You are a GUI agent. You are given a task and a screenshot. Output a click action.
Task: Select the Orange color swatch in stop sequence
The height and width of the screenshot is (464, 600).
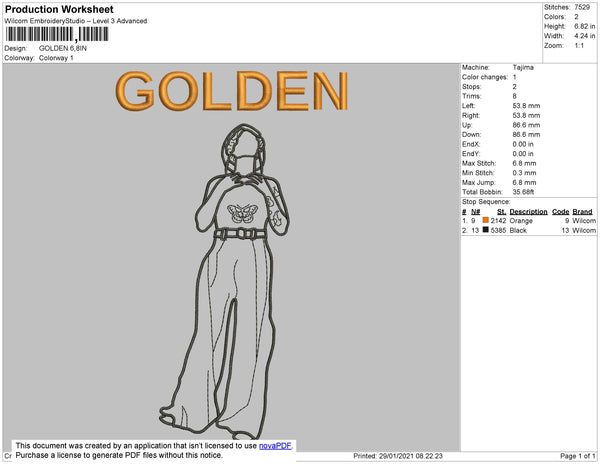pyautogui.click(x=486, y=220)
